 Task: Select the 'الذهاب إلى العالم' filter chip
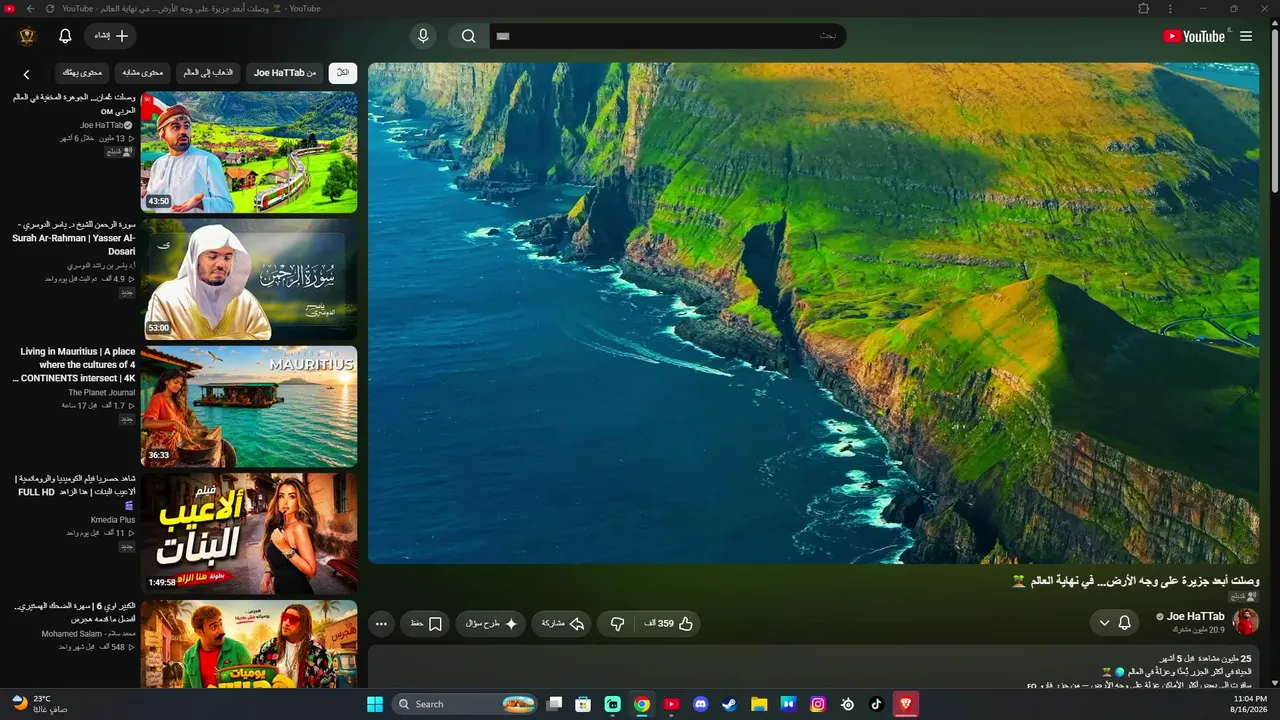(x=208, y=73)
